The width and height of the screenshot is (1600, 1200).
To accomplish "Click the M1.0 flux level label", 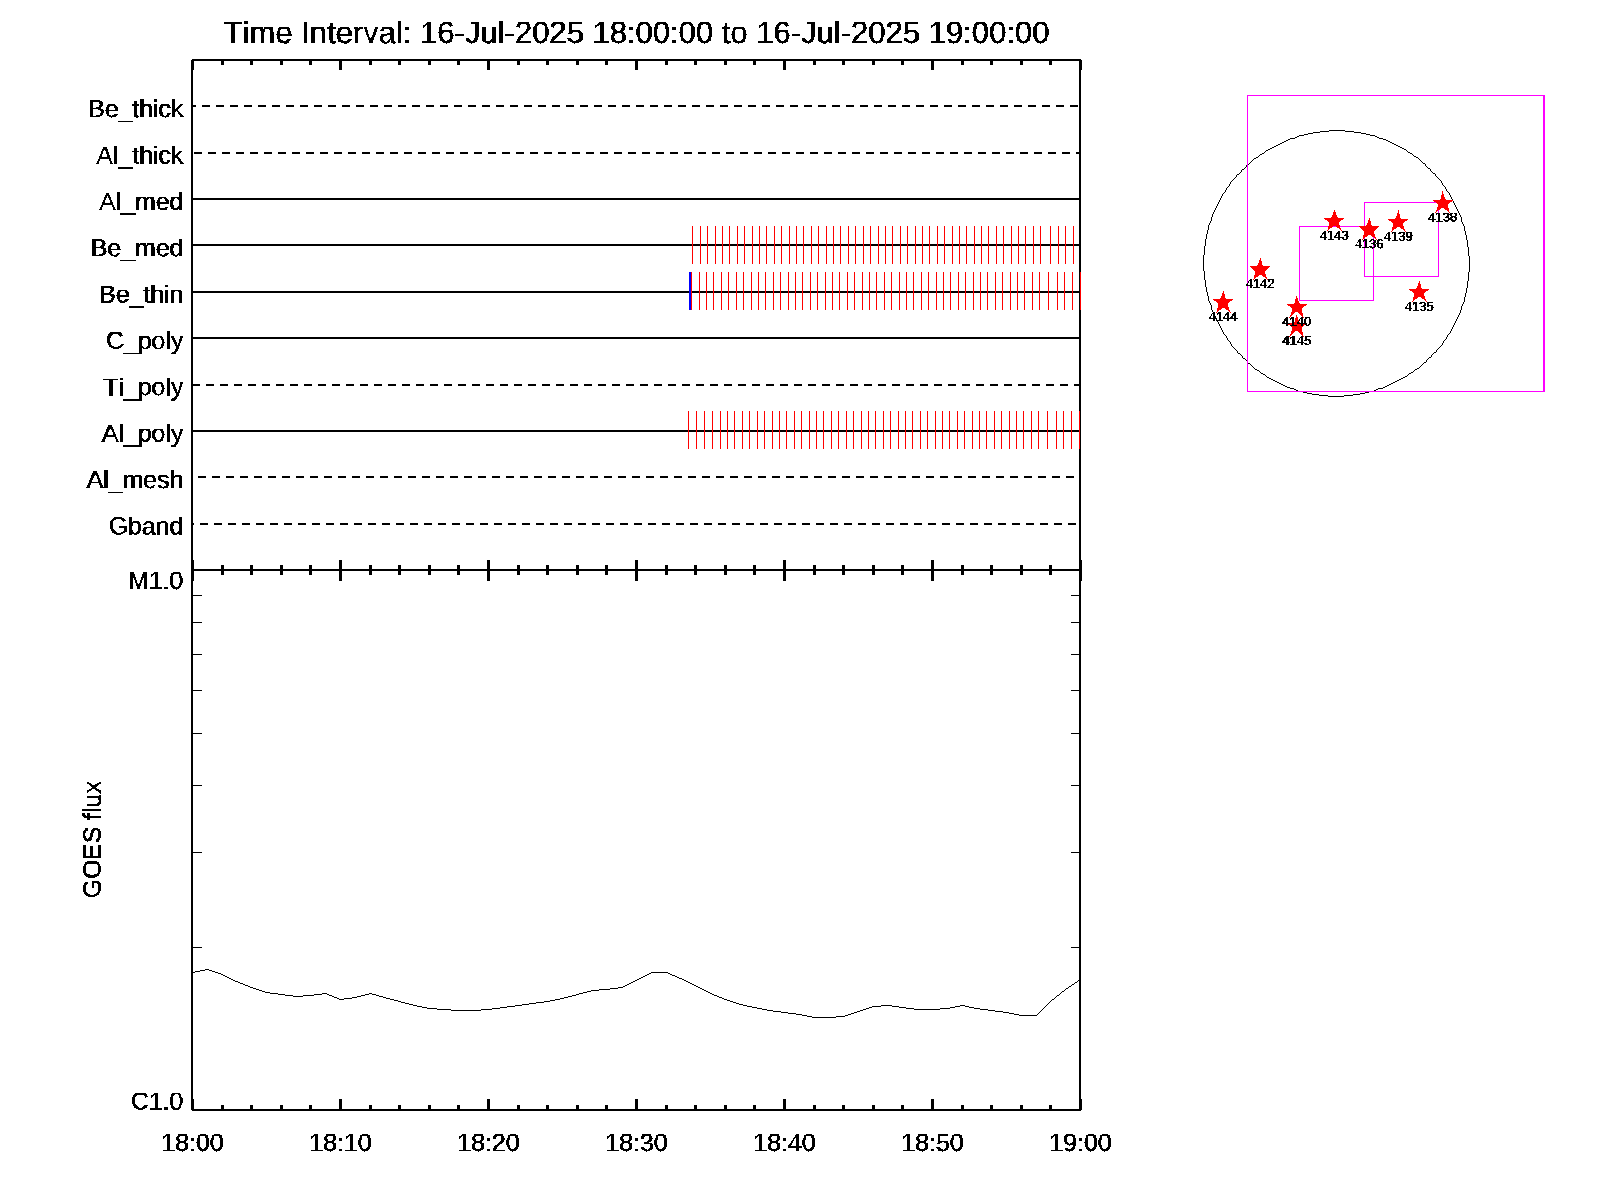I will [156, 581].
